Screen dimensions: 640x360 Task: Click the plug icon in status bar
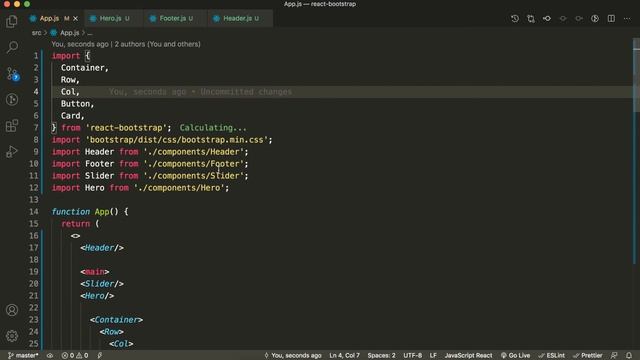pos(100,356)
